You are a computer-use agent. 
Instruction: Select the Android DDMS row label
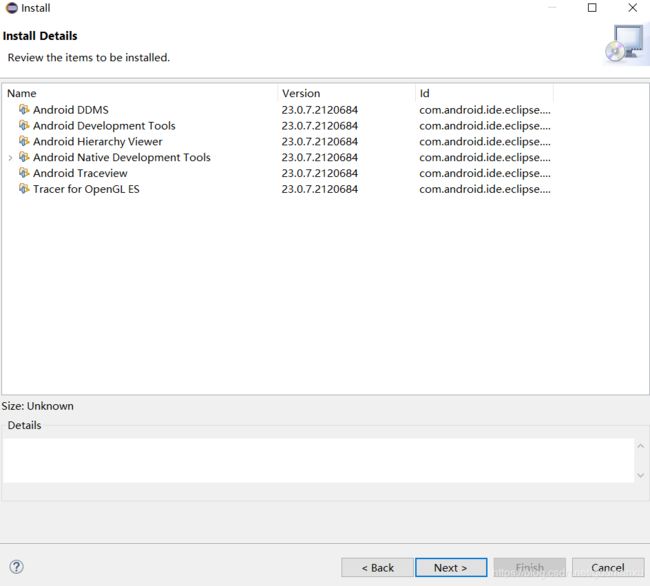tap(71, 110)
